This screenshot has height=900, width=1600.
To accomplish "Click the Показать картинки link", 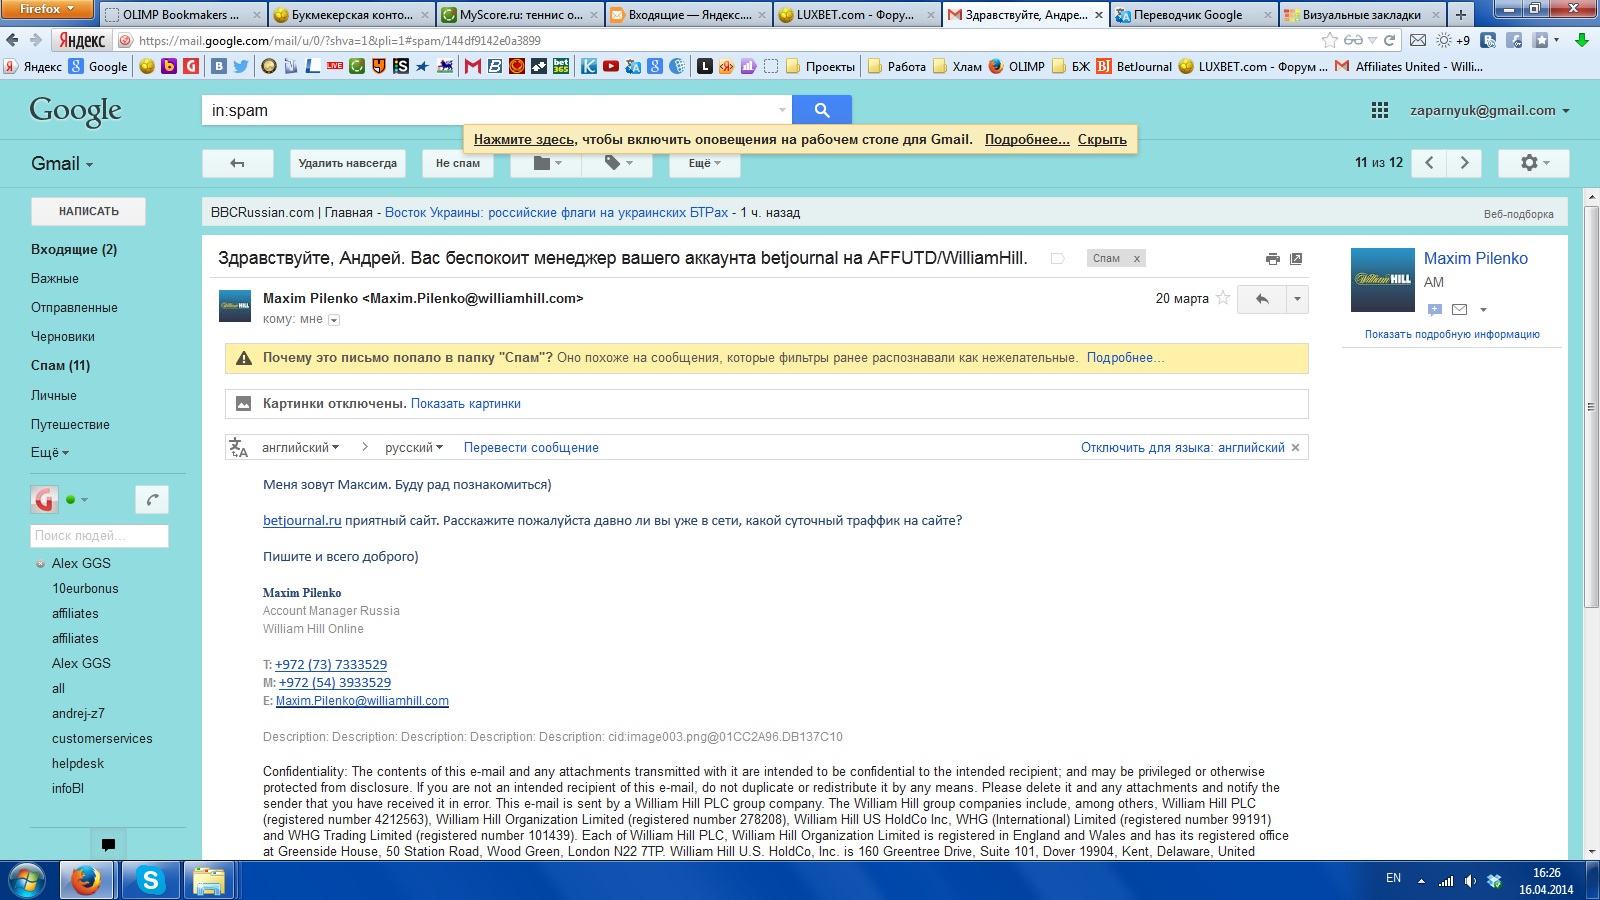I will [466, 404].
